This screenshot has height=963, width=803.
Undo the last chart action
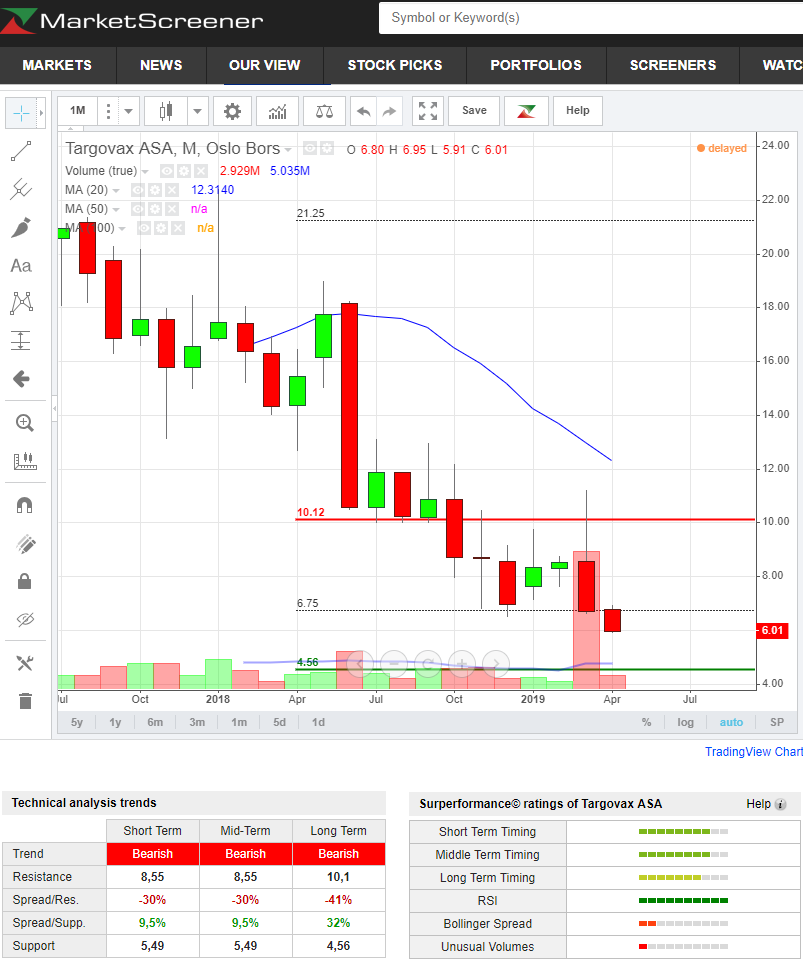pyautogui.click(x=364, y=111)
